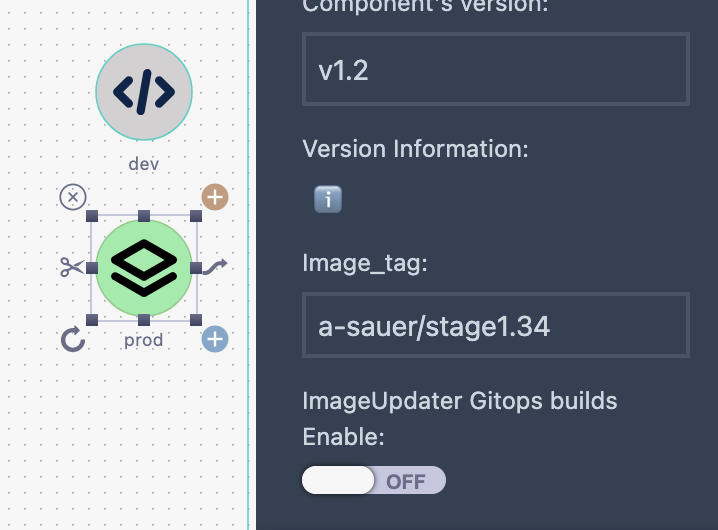Click the circled X delete icon
The width and height of the screenshot is (718, 530).
[x=72, y=197]
